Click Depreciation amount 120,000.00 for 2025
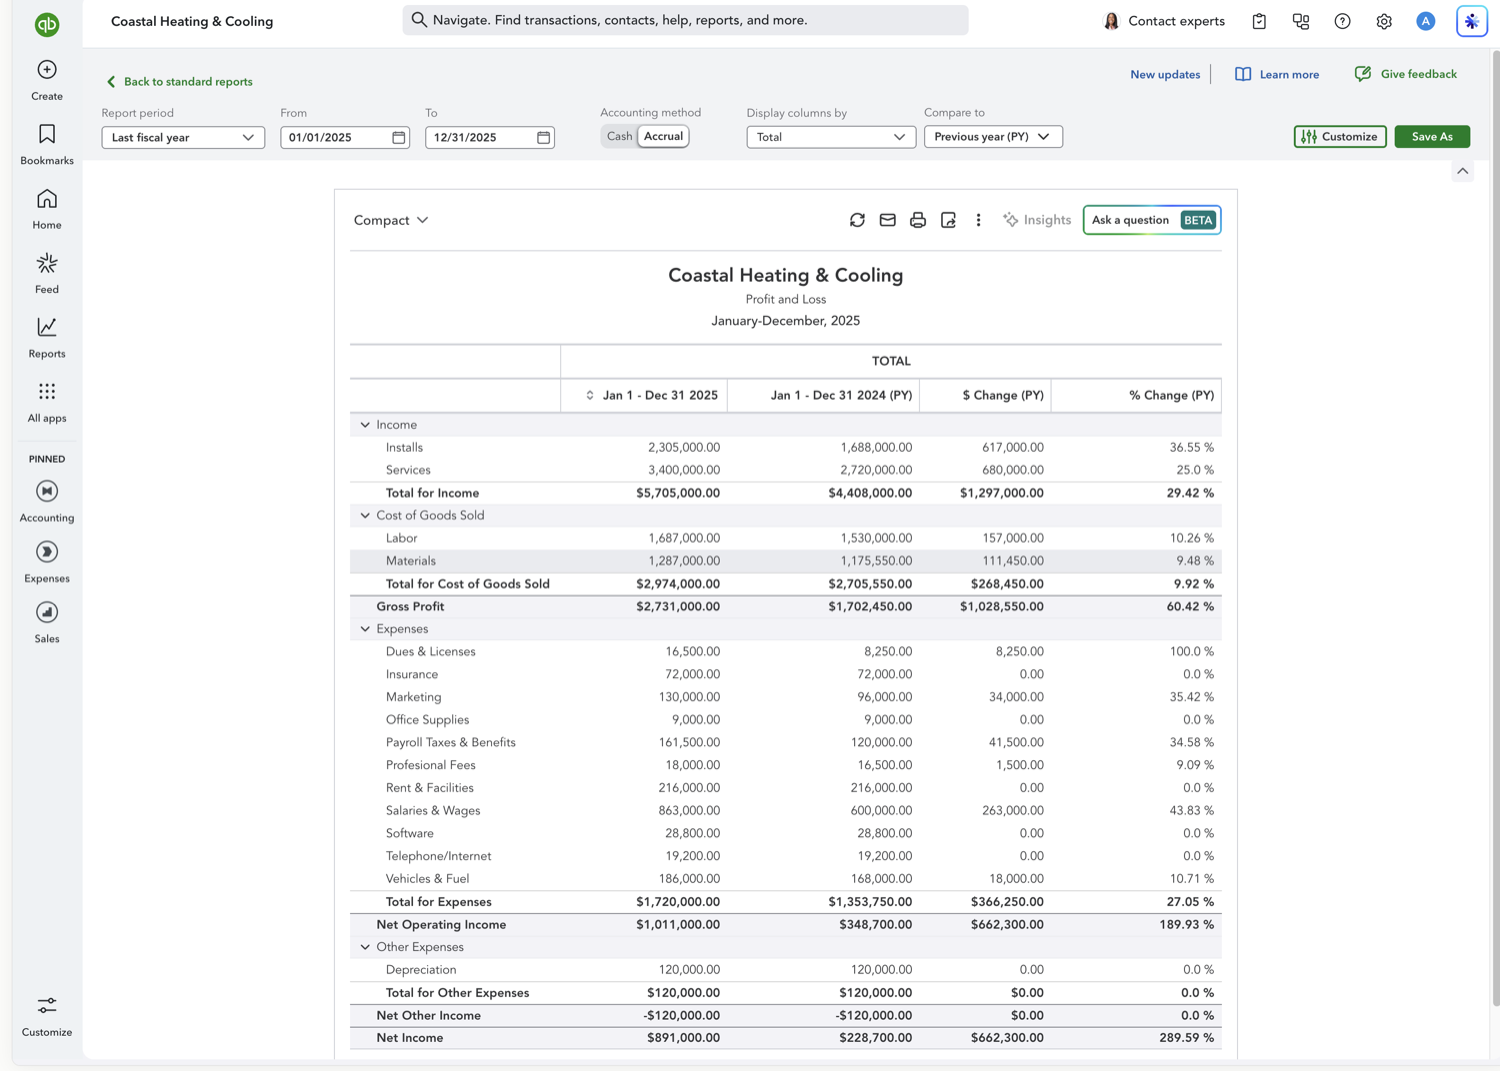Screen dimensions: 1500x1071 point(689,970)
